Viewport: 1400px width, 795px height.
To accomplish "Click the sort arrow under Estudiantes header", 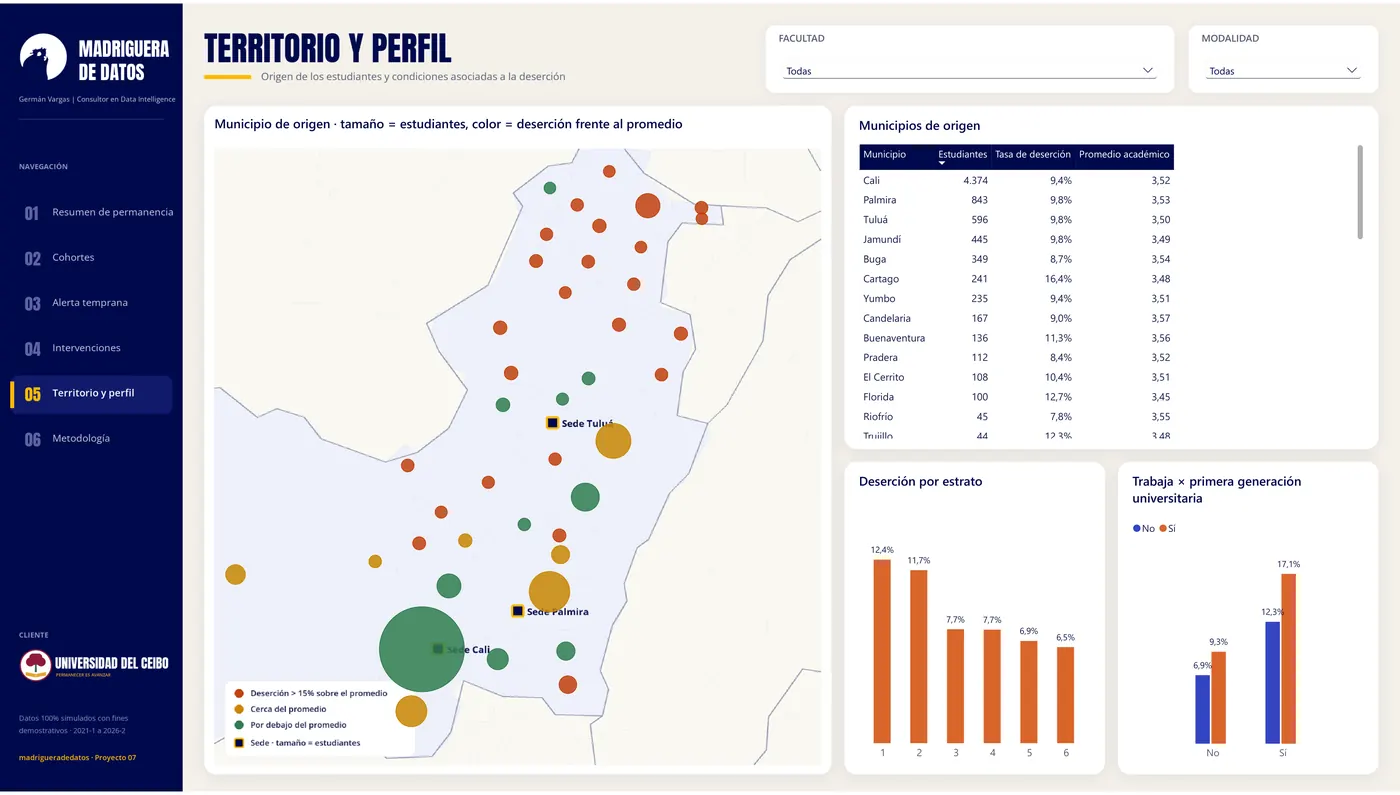I will point(942,163).
